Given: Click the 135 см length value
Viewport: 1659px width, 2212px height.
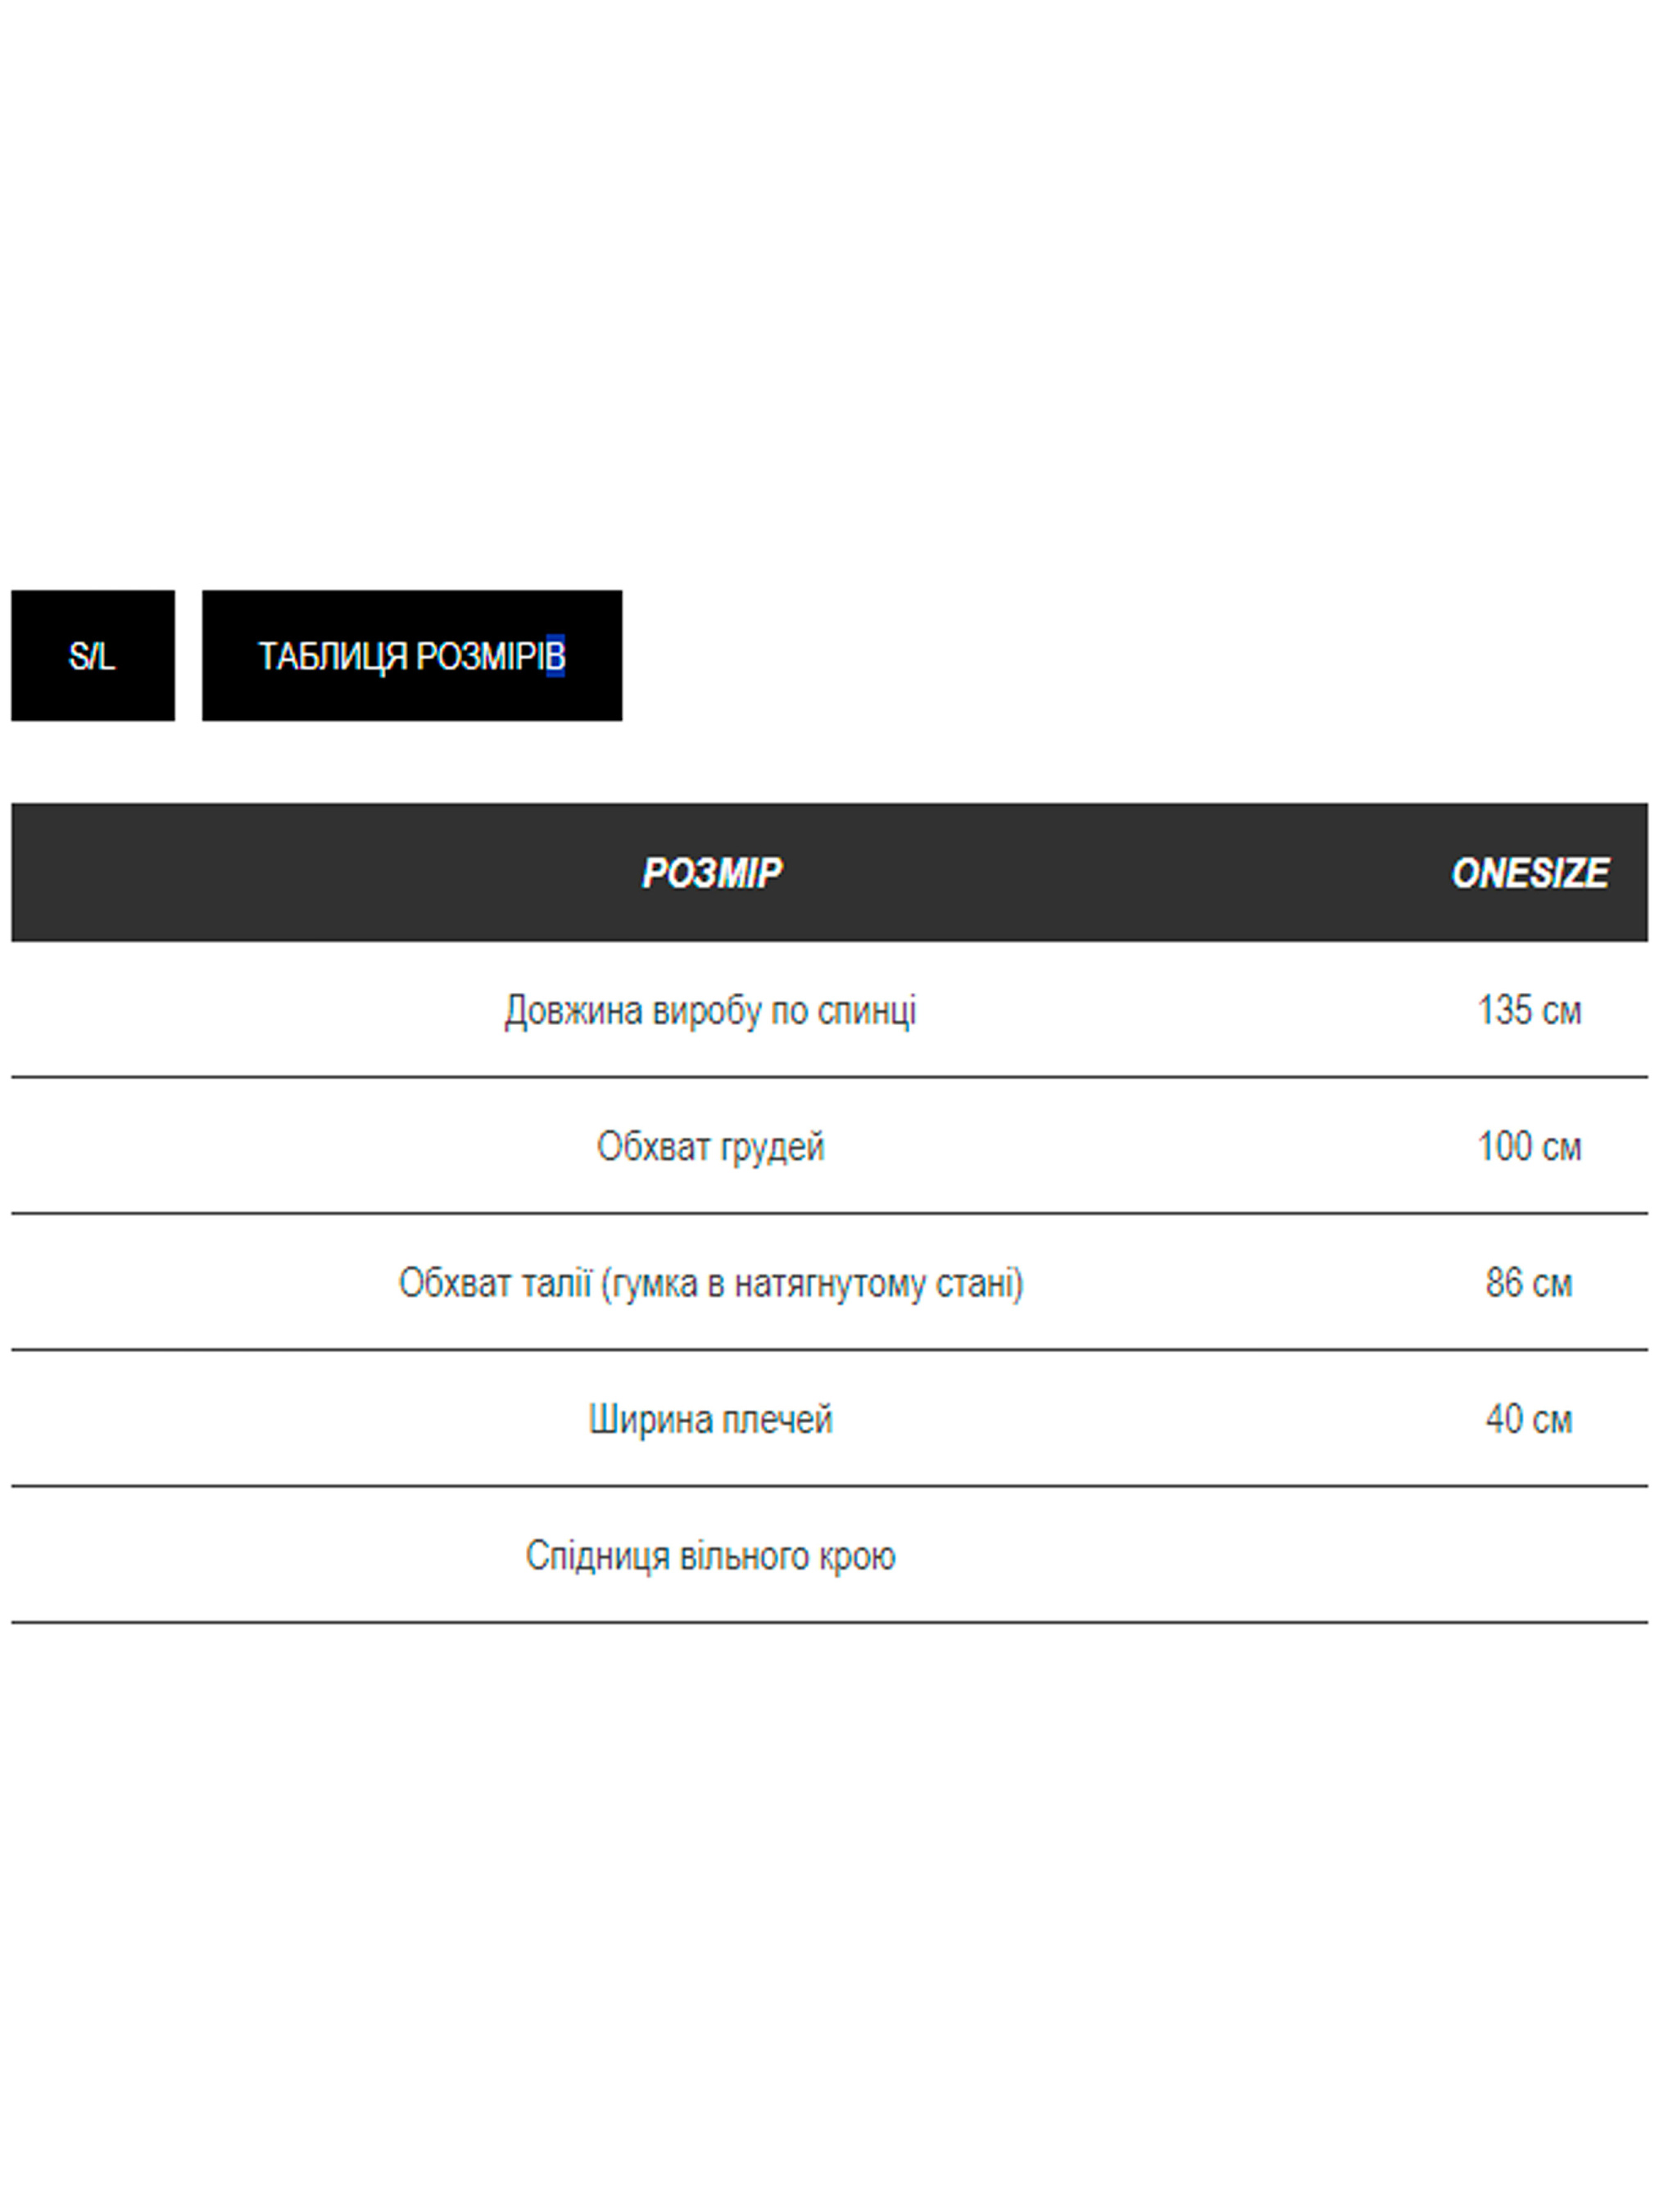Looking at the screenshot, I should [1528, 1010].
